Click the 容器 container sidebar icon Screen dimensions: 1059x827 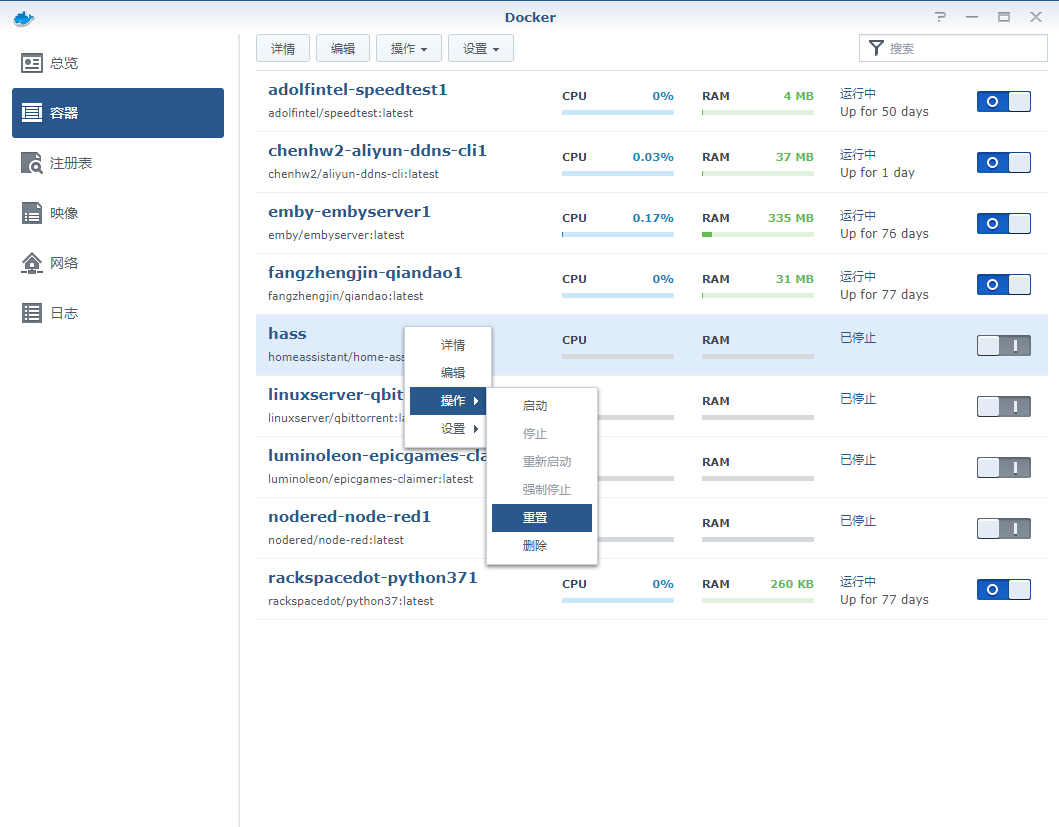[x=32, y=113]
